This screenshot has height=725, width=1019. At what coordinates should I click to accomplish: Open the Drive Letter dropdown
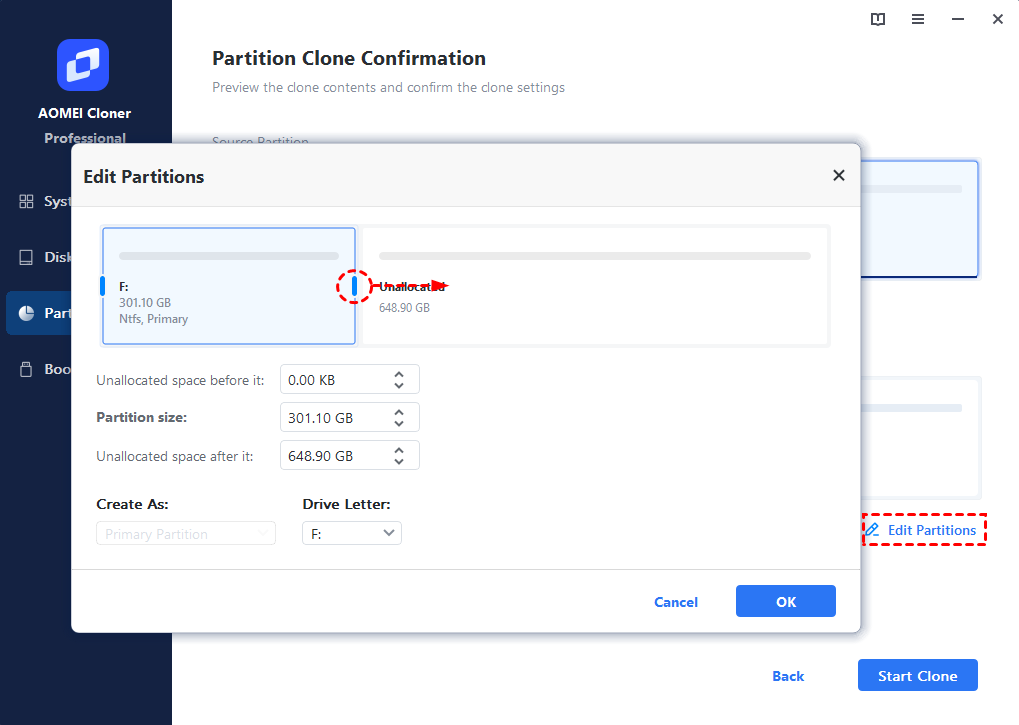click(x=352, y=533)
